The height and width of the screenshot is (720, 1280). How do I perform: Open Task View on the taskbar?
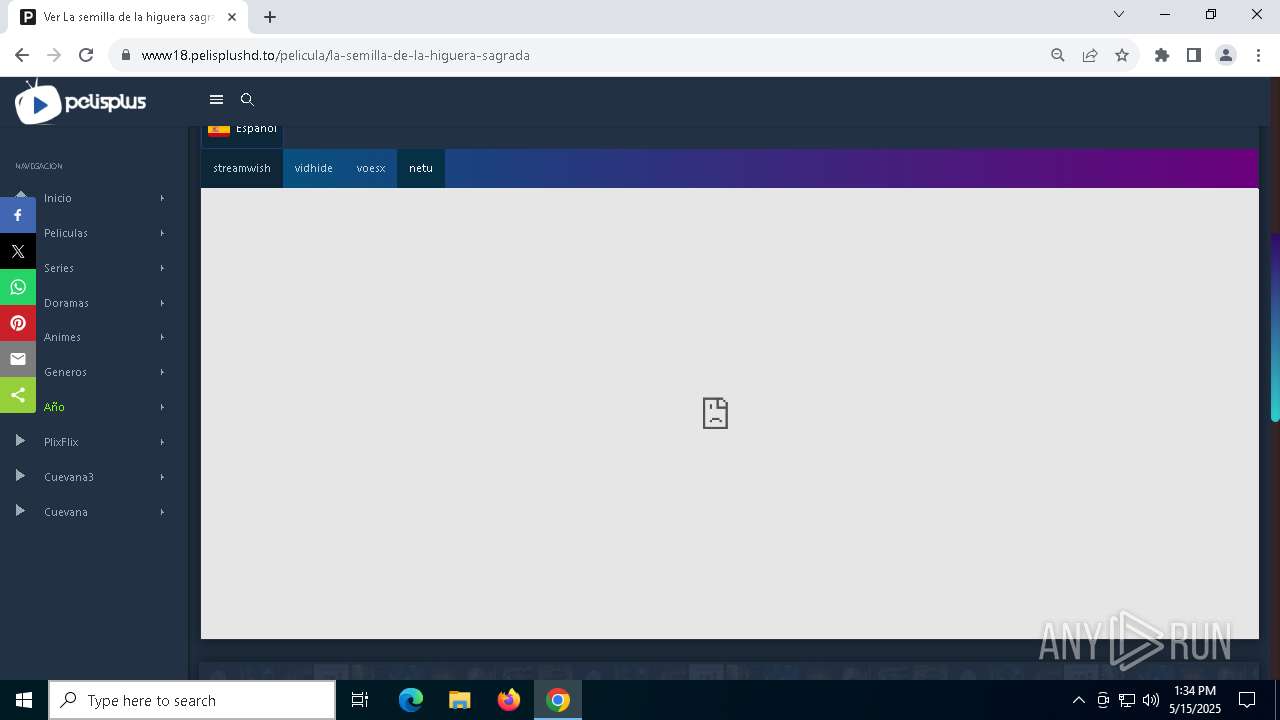click(x=360, y=700)
